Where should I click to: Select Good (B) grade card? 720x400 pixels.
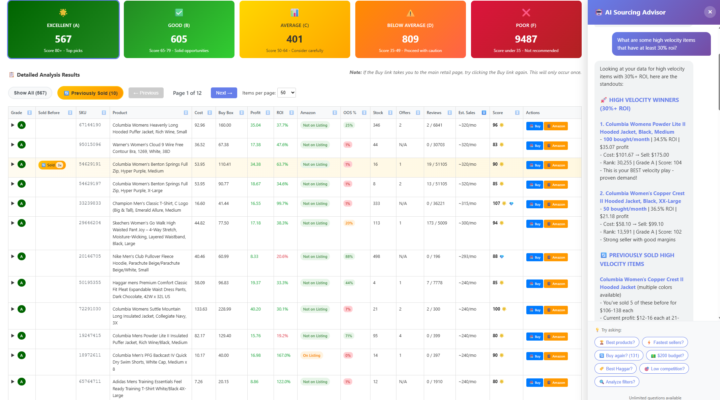pyautogui.click(x=179, y=29)
